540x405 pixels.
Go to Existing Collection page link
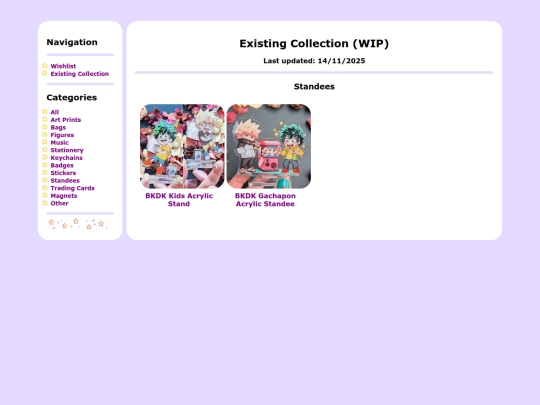(80, 74)
